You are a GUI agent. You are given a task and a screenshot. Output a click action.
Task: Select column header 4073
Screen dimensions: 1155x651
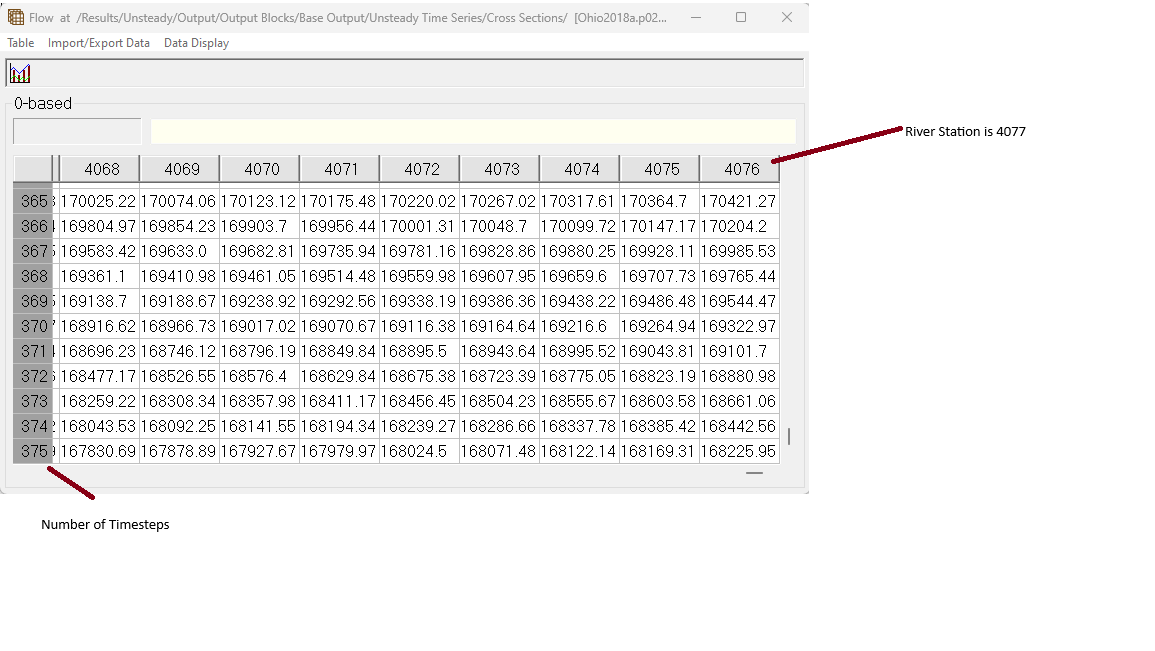click(x=500, y=169)
